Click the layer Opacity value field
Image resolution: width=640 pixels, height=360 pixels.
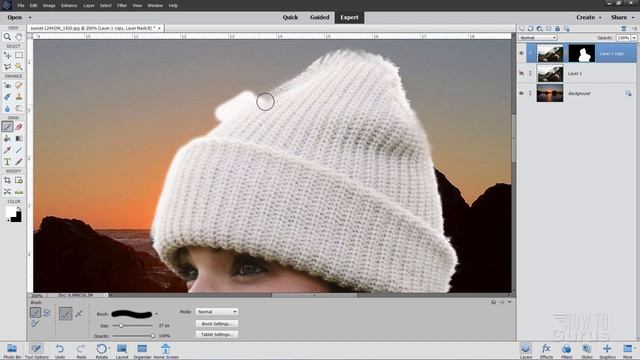click(623, 38)
